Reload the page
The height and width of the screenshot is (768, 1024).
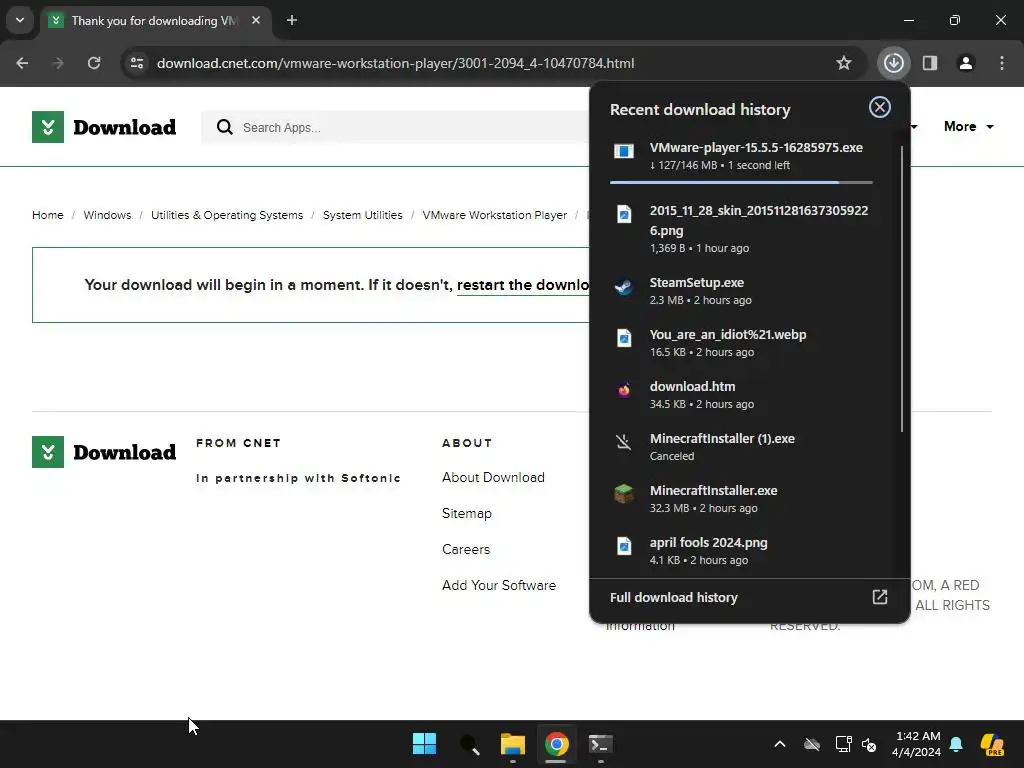pos(94,63)
